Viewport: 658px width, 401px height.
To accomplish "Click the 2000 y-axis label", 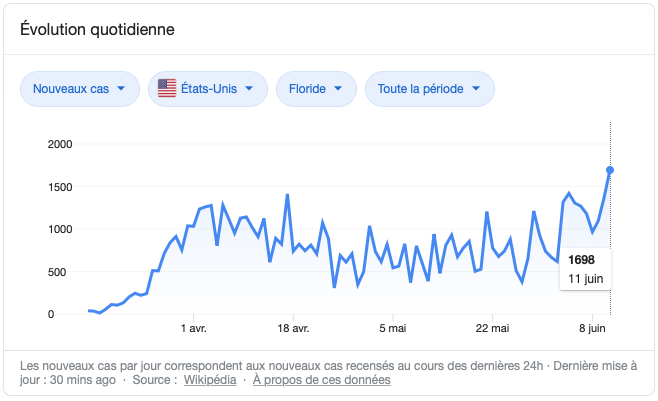I will click(x=59, y=144).
